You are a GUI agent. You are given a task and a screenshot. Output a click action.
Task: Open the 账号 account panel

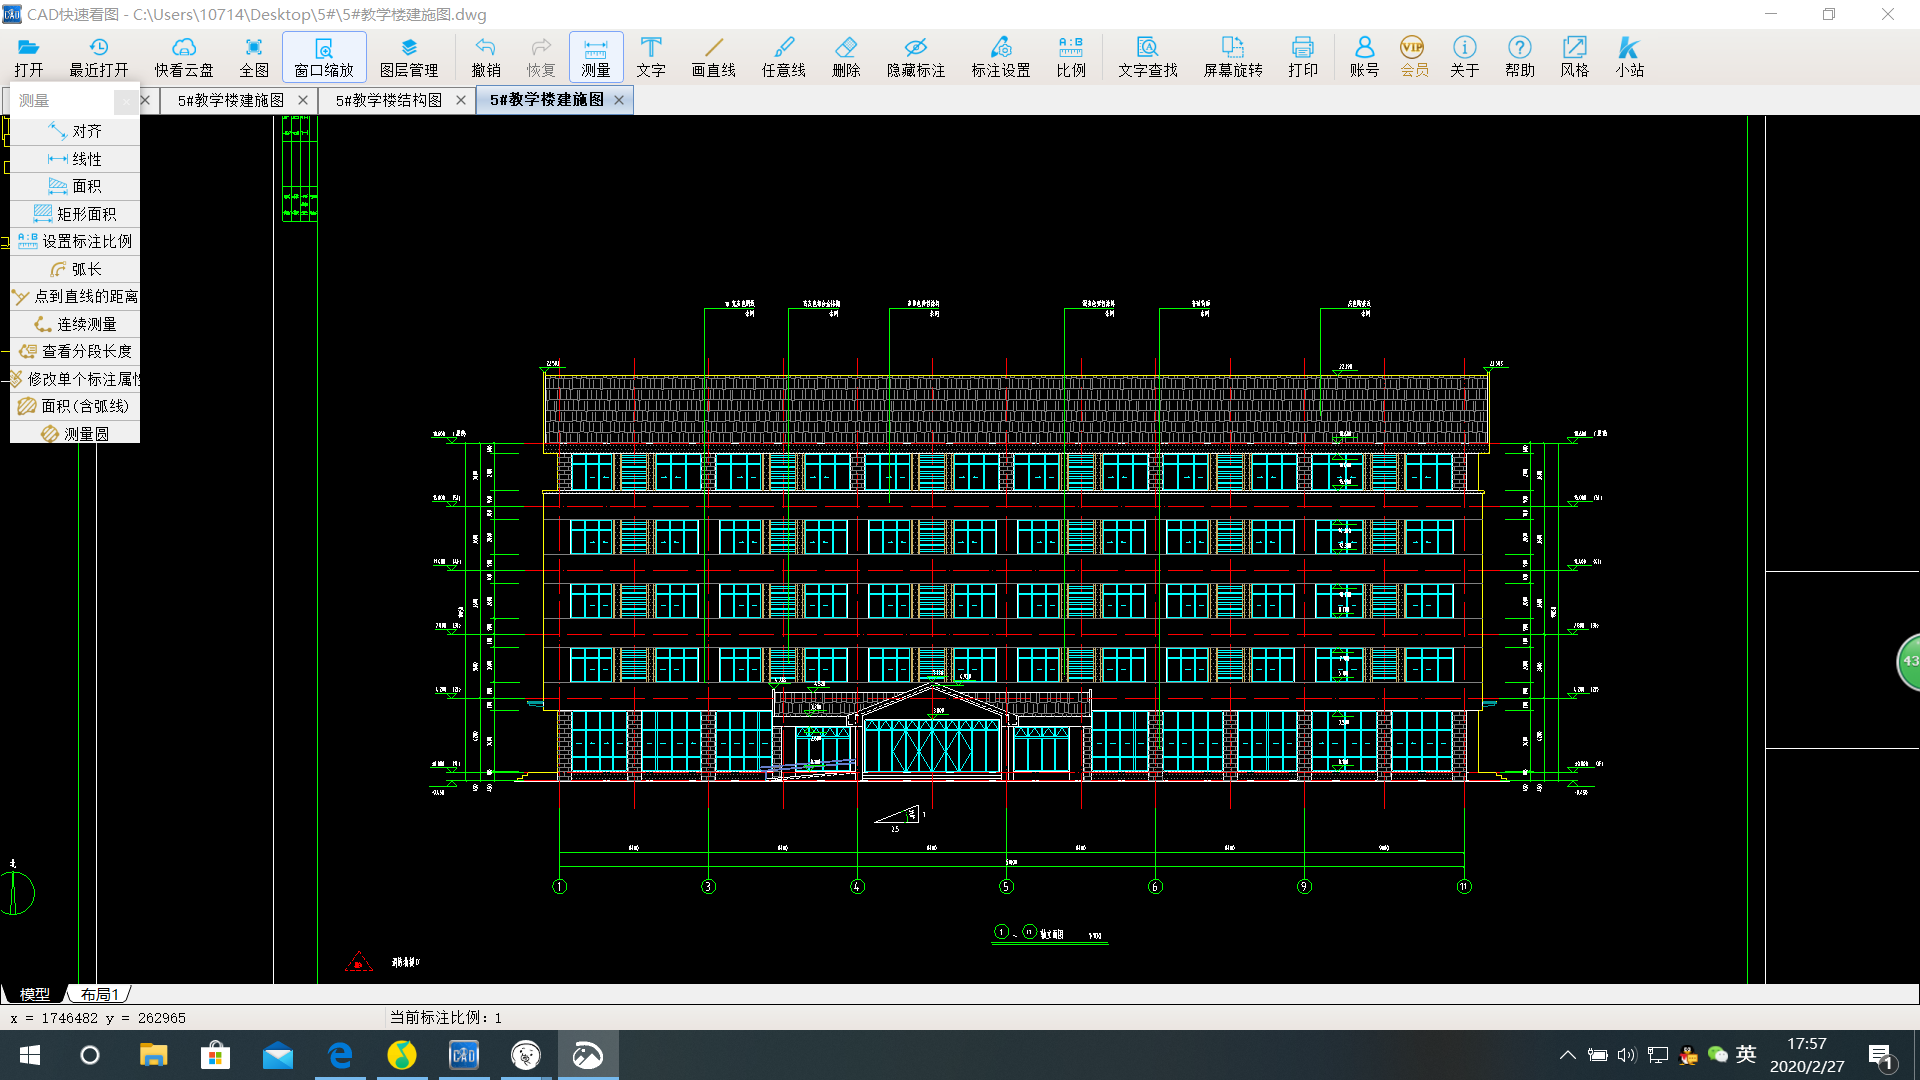1364,57
